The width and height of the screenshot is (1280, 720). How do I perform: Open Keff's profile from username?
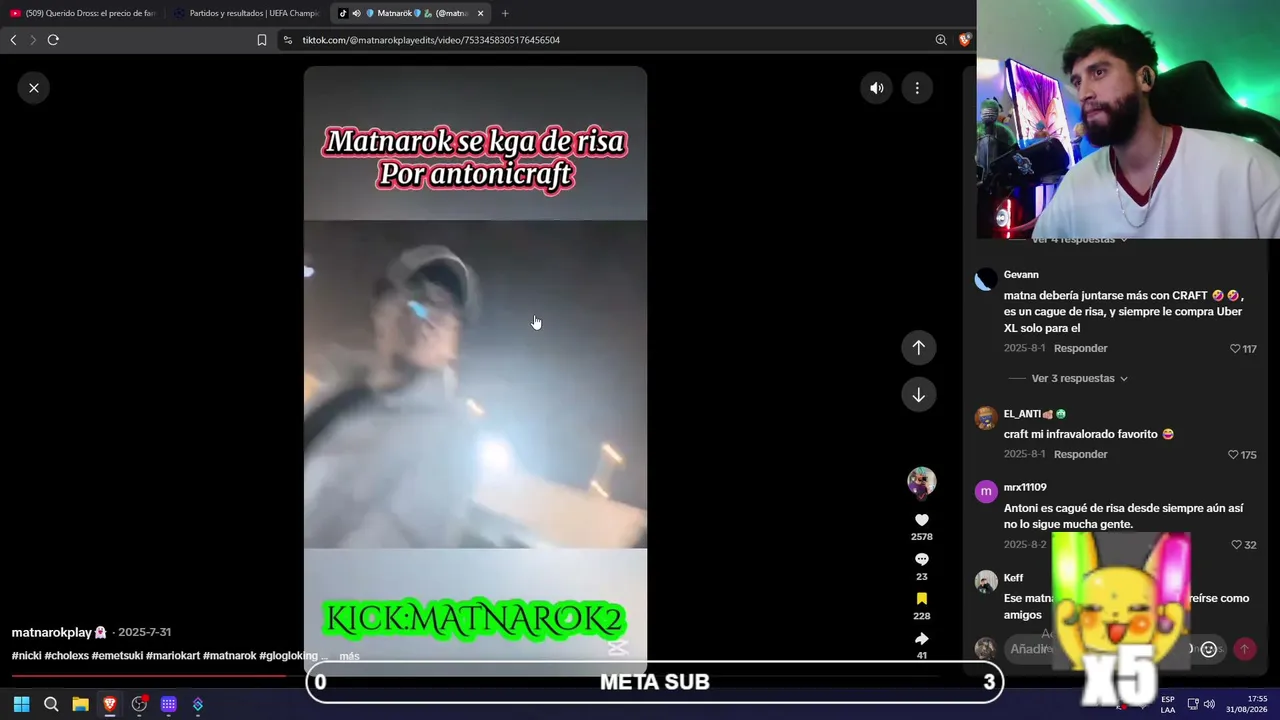coord(1013,578)
